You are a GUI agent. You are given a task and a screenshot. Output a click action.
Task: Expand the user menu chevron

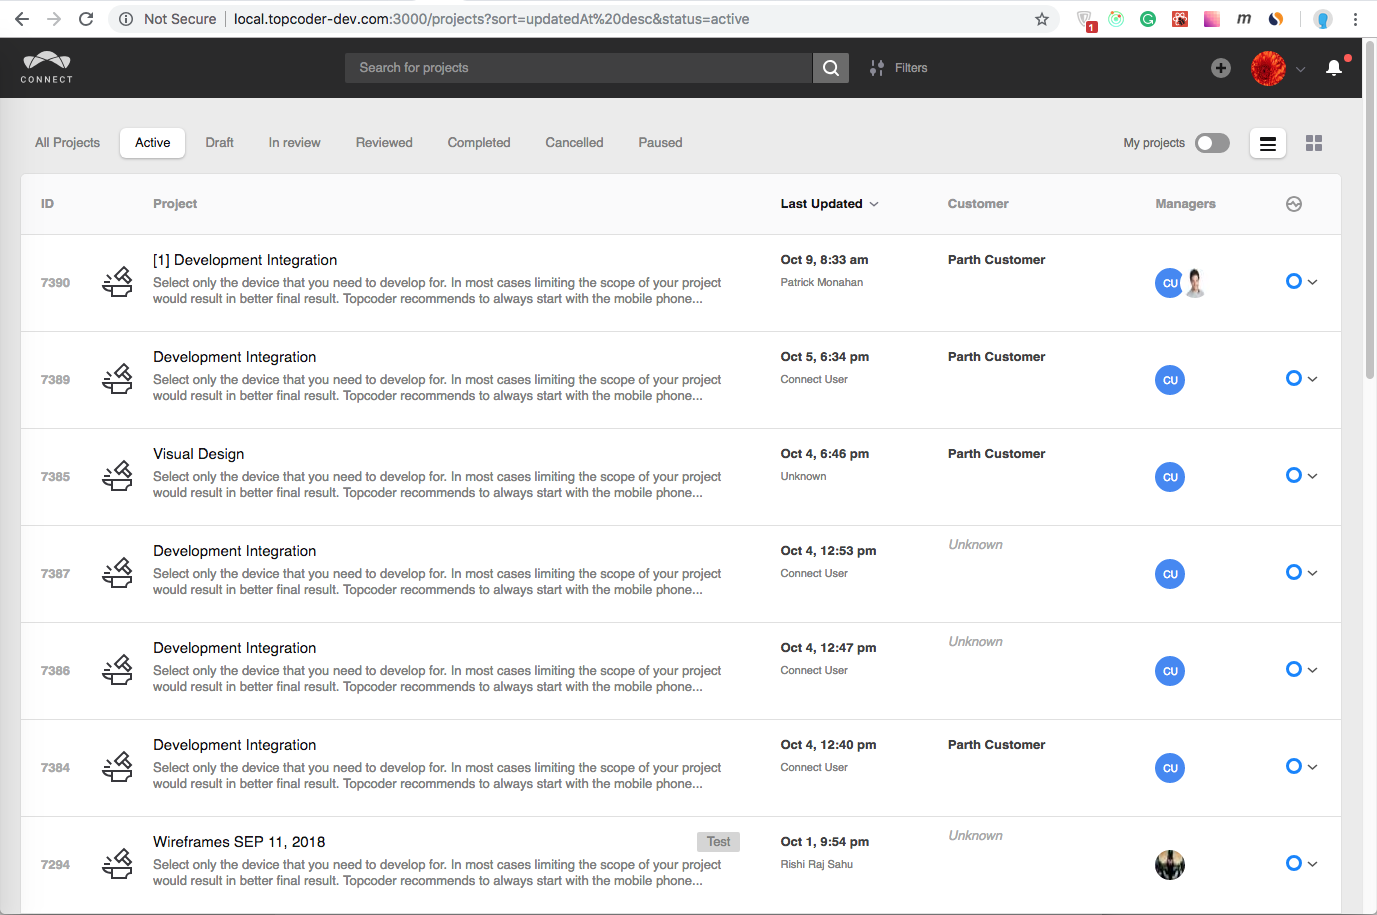(x=1301, y=69)
